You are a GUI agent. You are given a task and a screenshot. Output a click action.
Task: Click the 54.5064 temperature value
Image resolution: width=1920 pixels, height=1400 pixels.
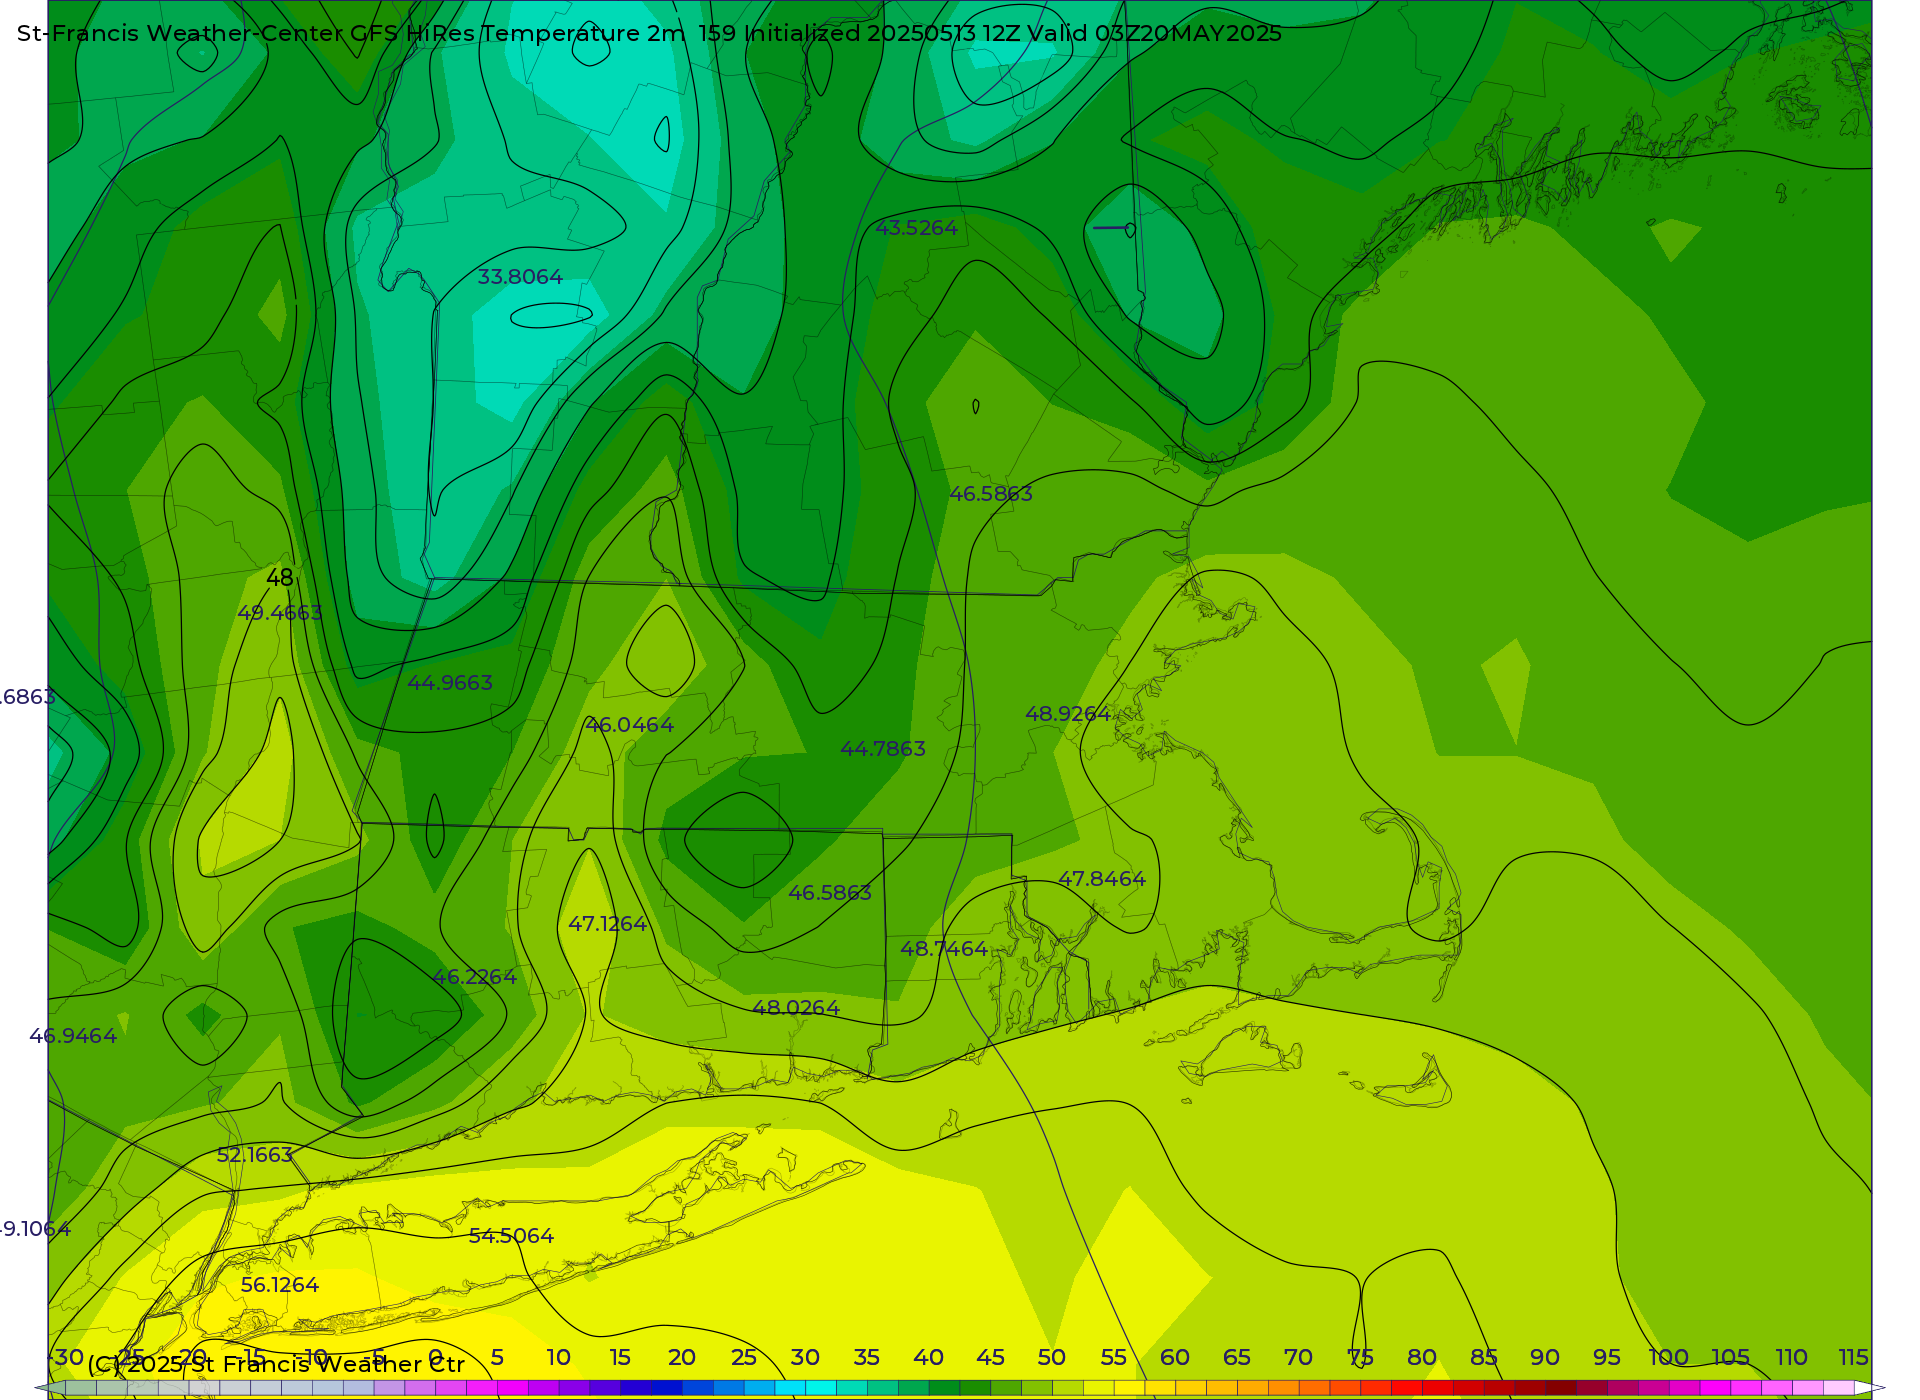(511, 1236)
